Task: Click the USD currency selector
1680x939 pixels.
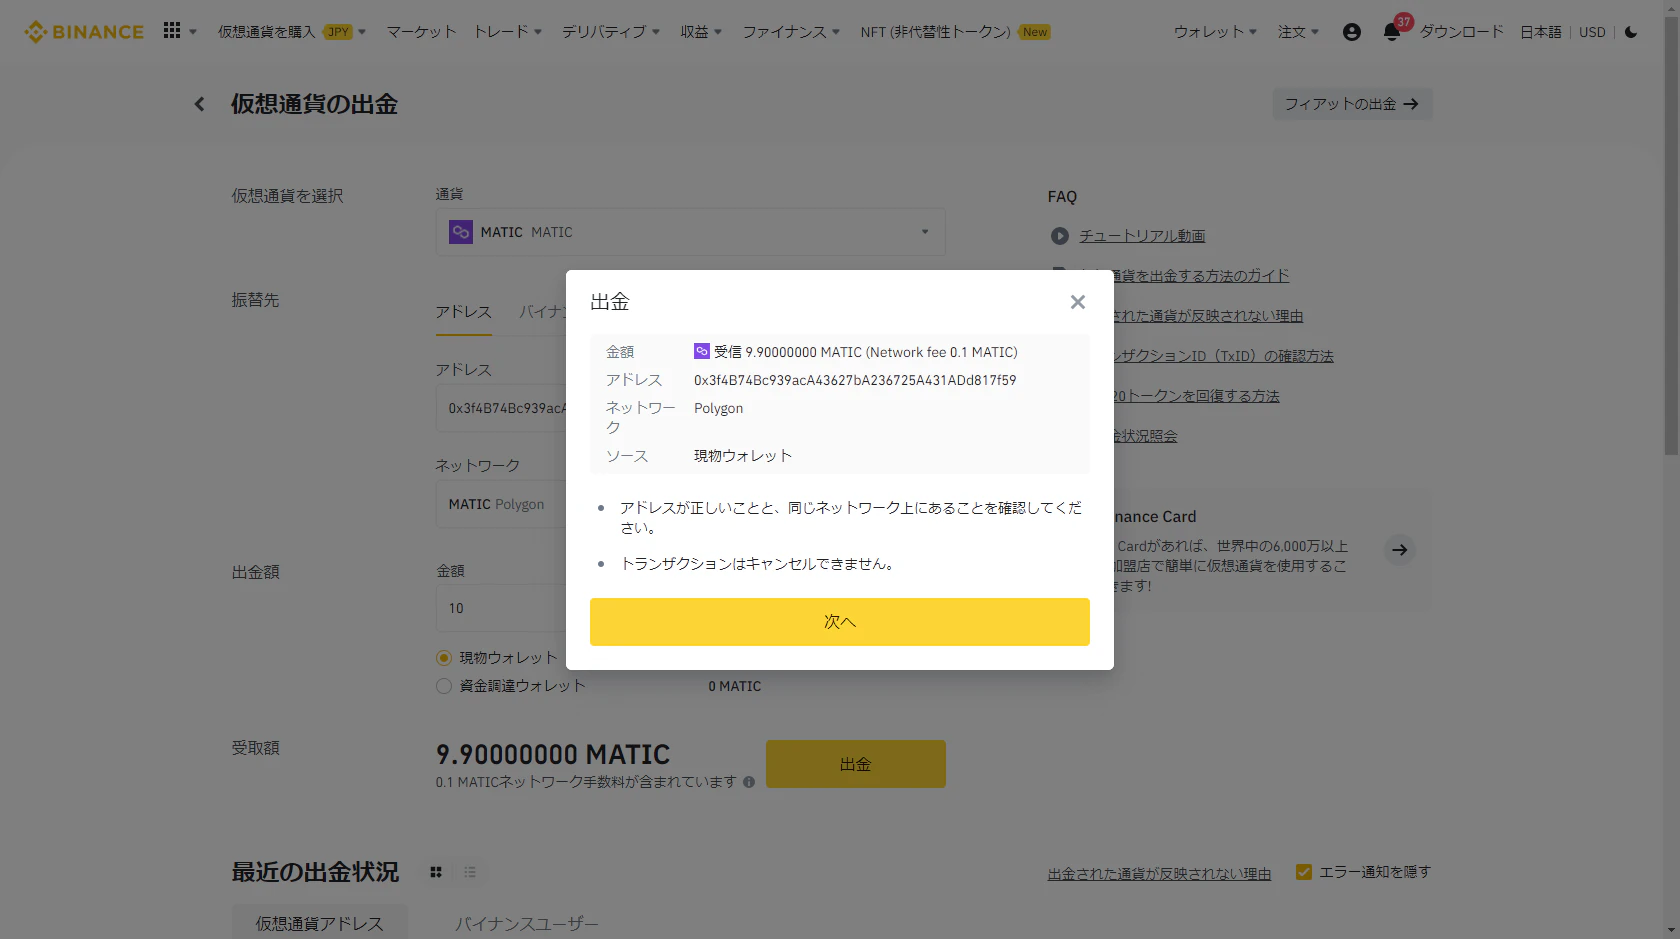Action: tap(1592, 32)
